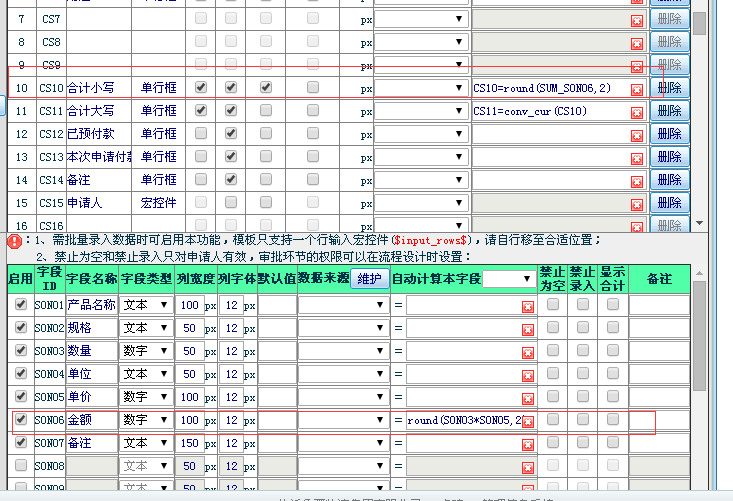Click 删除 button for row CS10 合计小写
Viewport: 733px width, 501px height.
click(669, 88)
